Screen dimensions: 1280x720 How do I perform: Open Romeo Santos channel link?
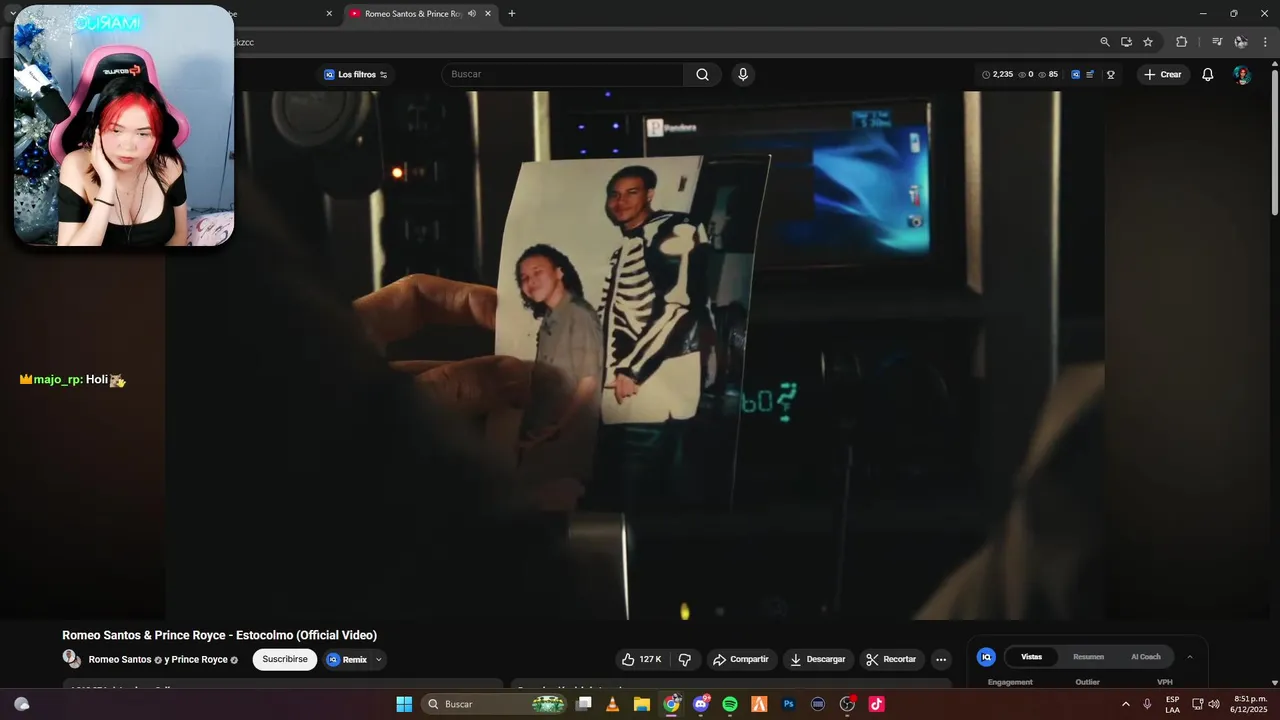point(120,660)
